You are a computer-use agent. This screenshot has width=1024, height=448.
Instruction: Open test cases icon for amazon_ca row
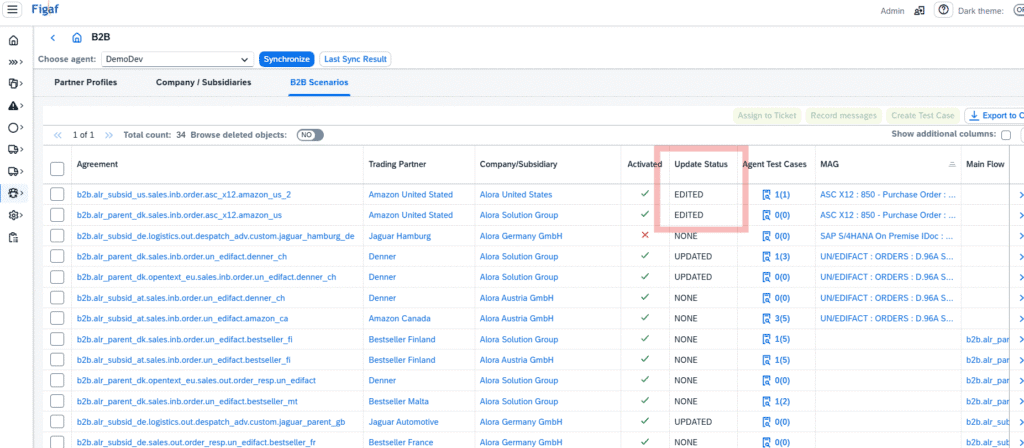coord(767,319)
